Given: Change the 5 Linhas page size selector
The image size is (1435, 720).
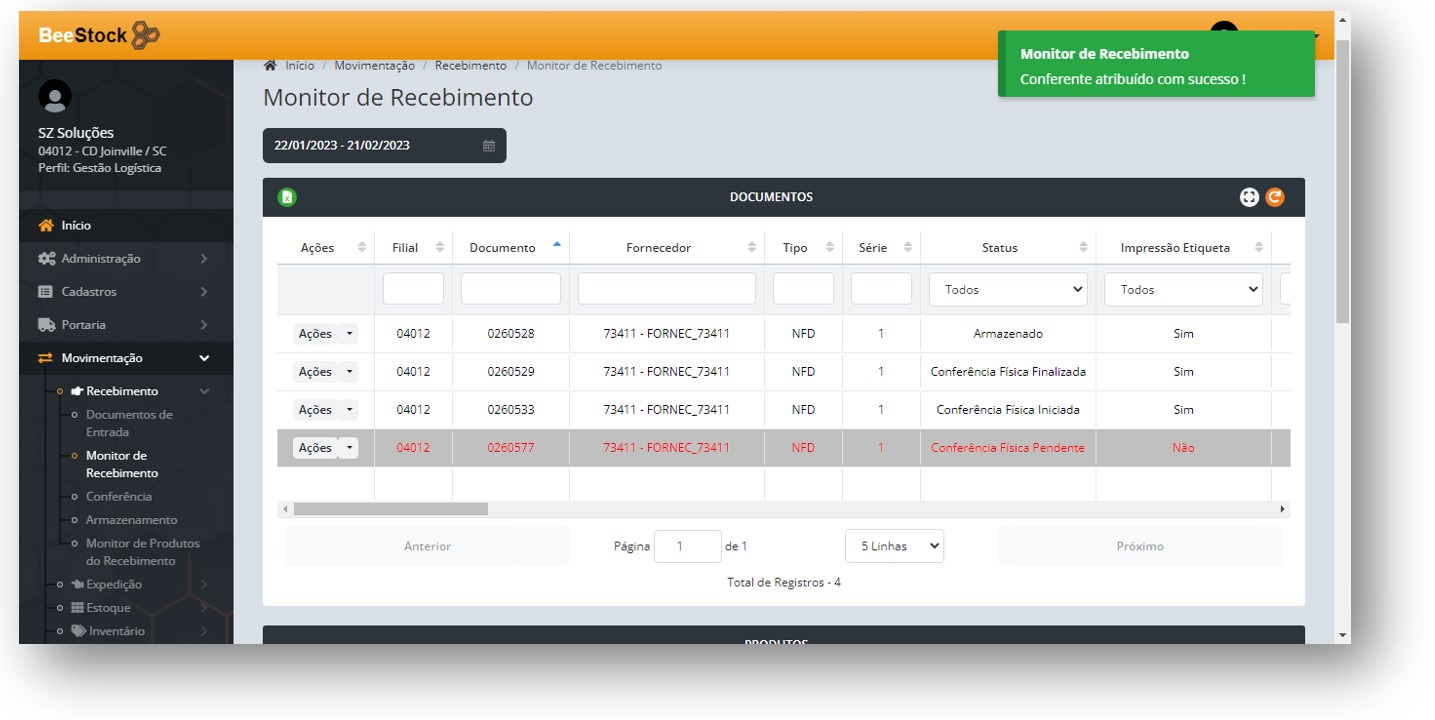Looking at the screenshot, I should coord(894,546).
